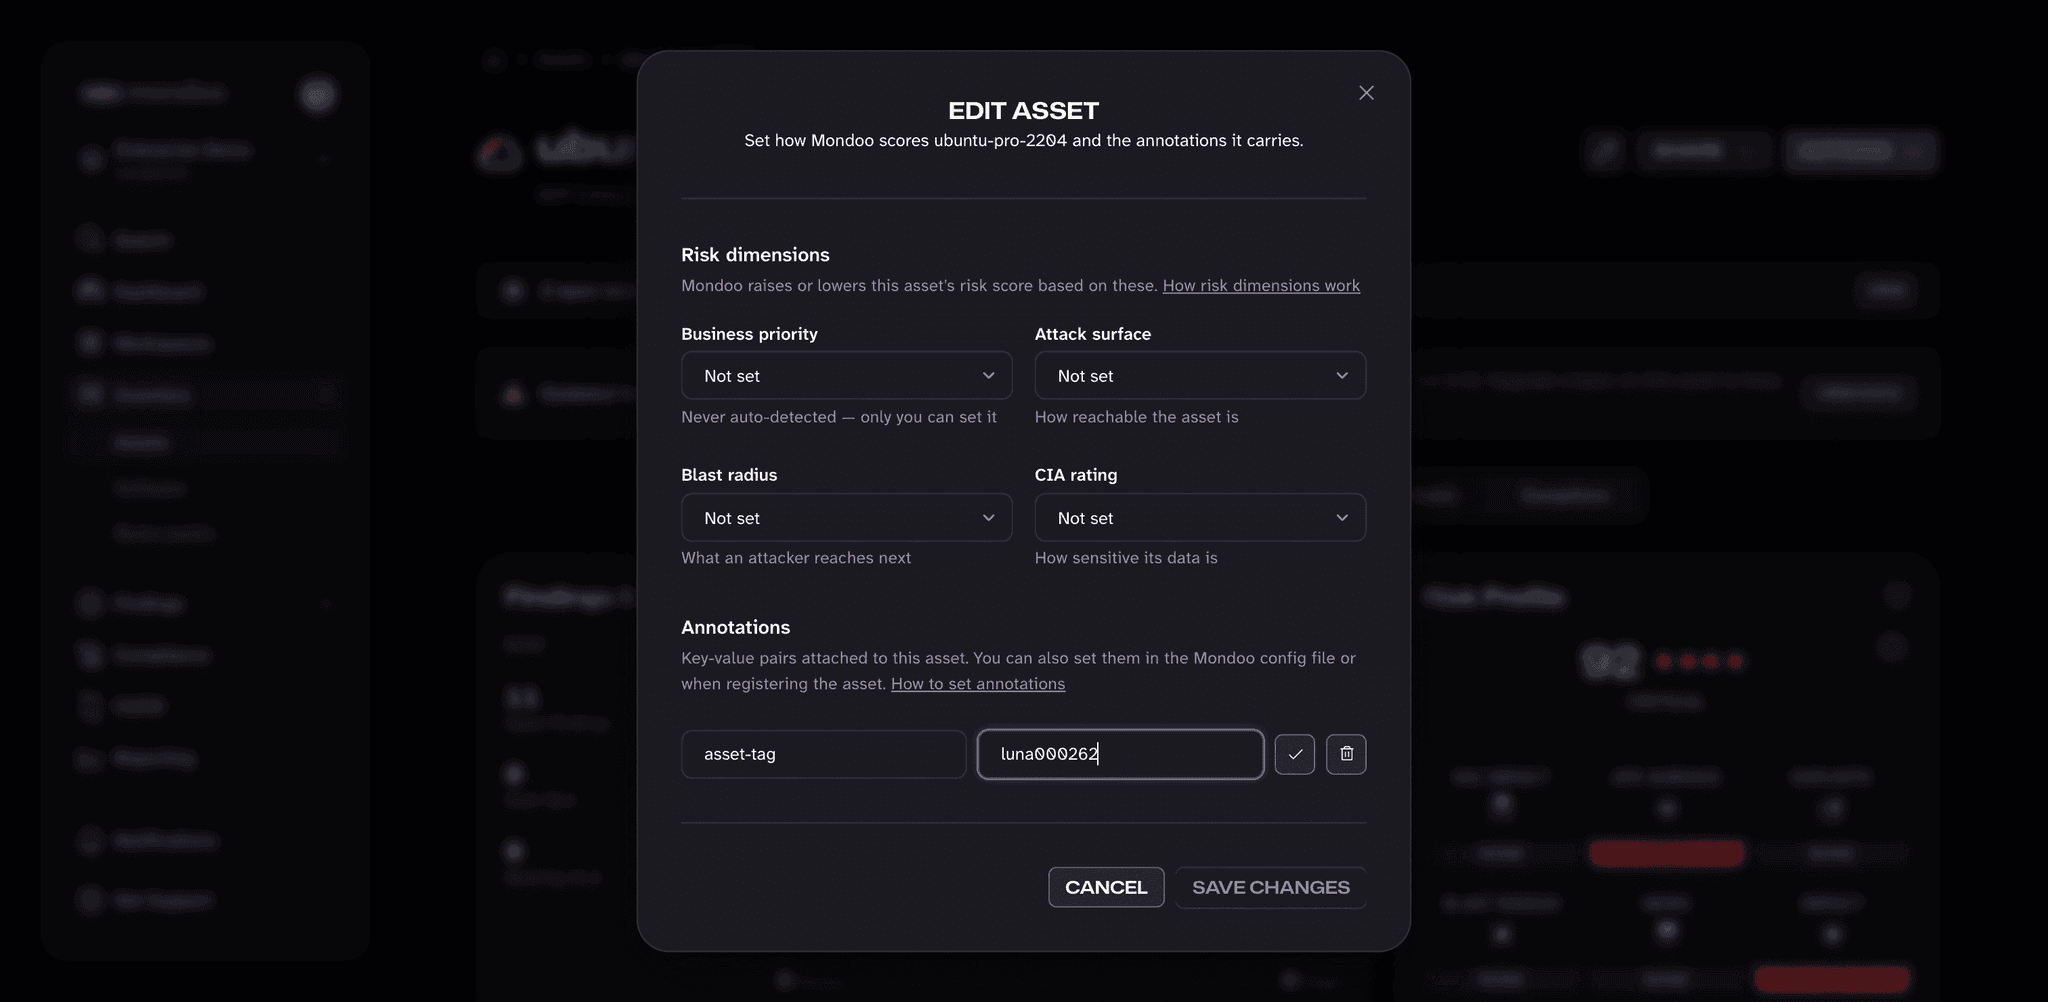Screen dimensions: 2048x1002
Task: Select the Annotations heading text
Action: (x=735, y=627)
